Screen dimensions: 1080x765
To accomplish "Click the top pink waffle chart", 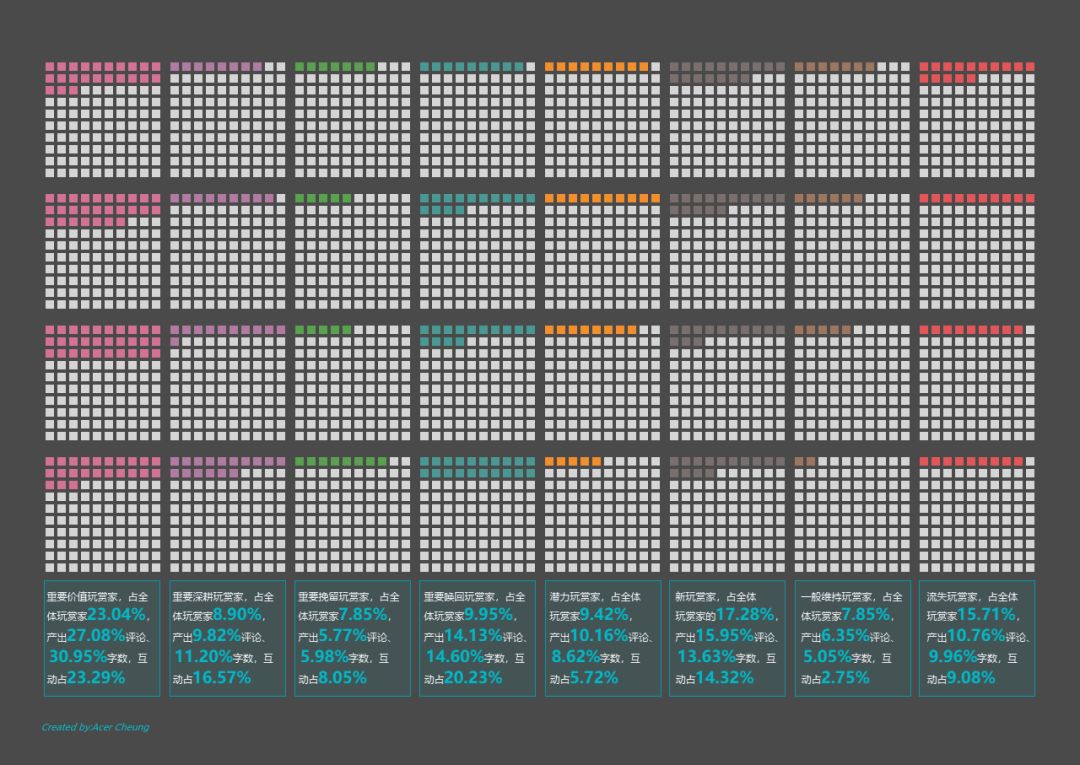I will pos(102,119).
